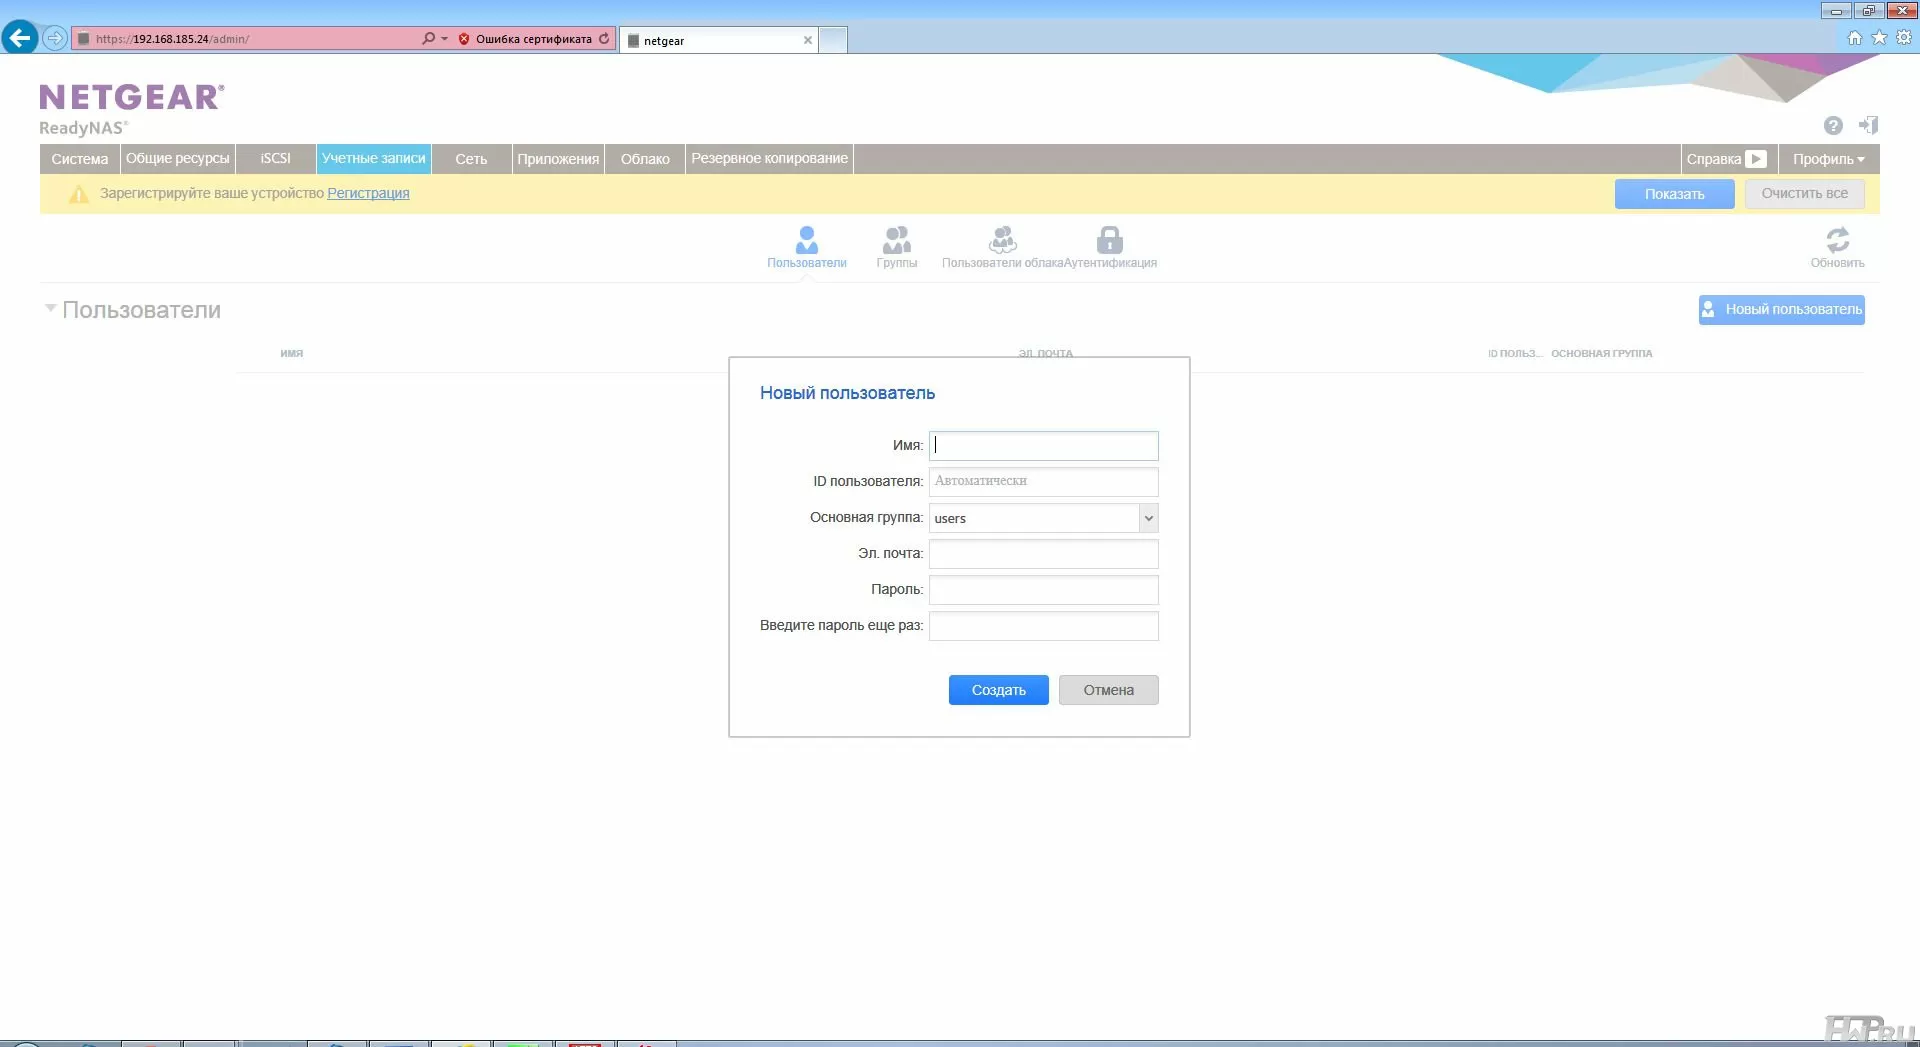Open the System tab

80,159
